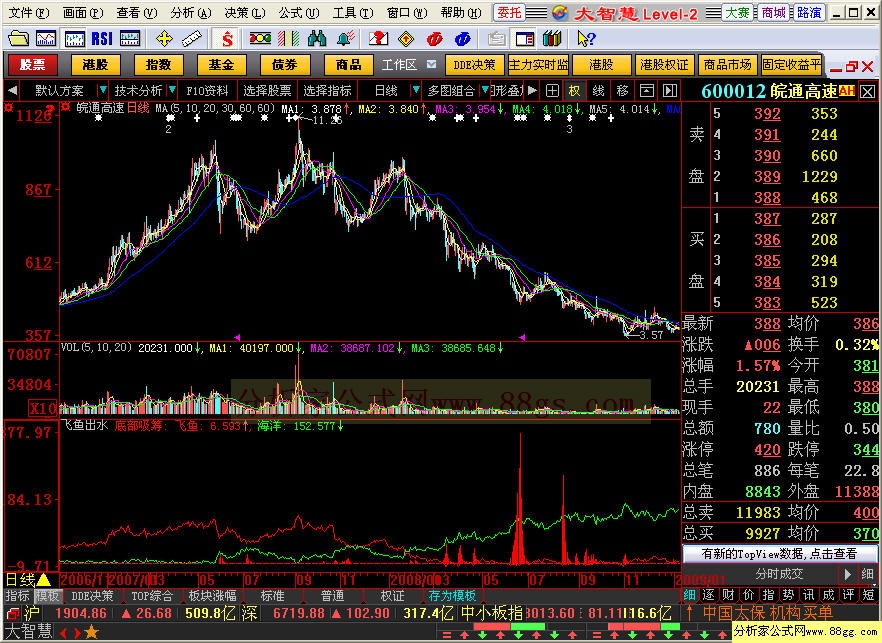Viewport: 882px width, 643px height.
Task: Toggle the 权 adjustment button
Action: coord(574,91)
